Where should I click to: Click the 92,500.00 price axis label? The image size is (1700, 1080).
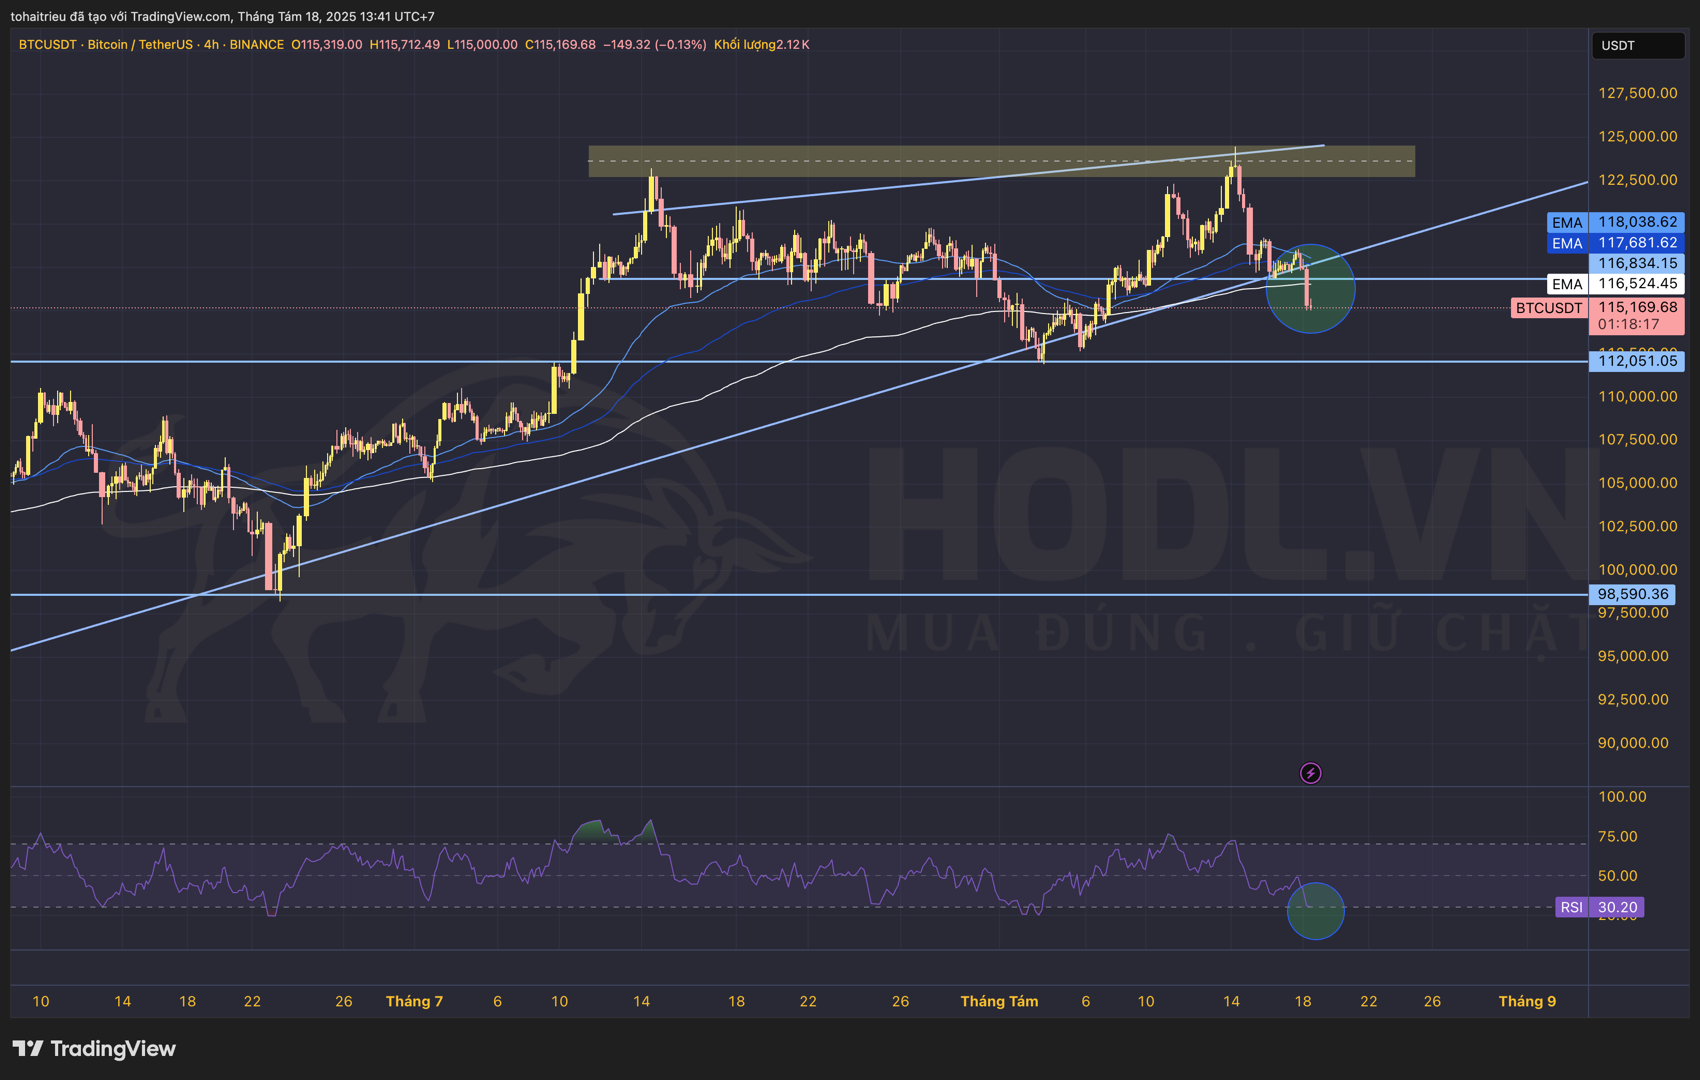click(1632, 699)
